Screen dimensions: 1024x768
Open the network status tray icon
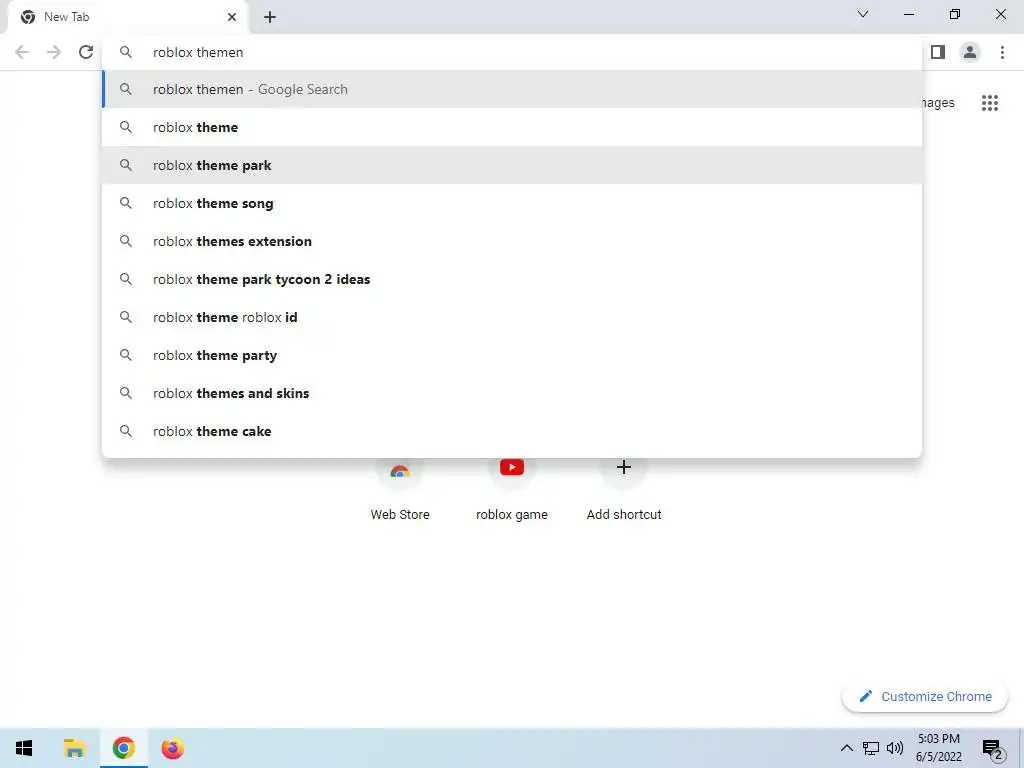click(x=871, y=748)
